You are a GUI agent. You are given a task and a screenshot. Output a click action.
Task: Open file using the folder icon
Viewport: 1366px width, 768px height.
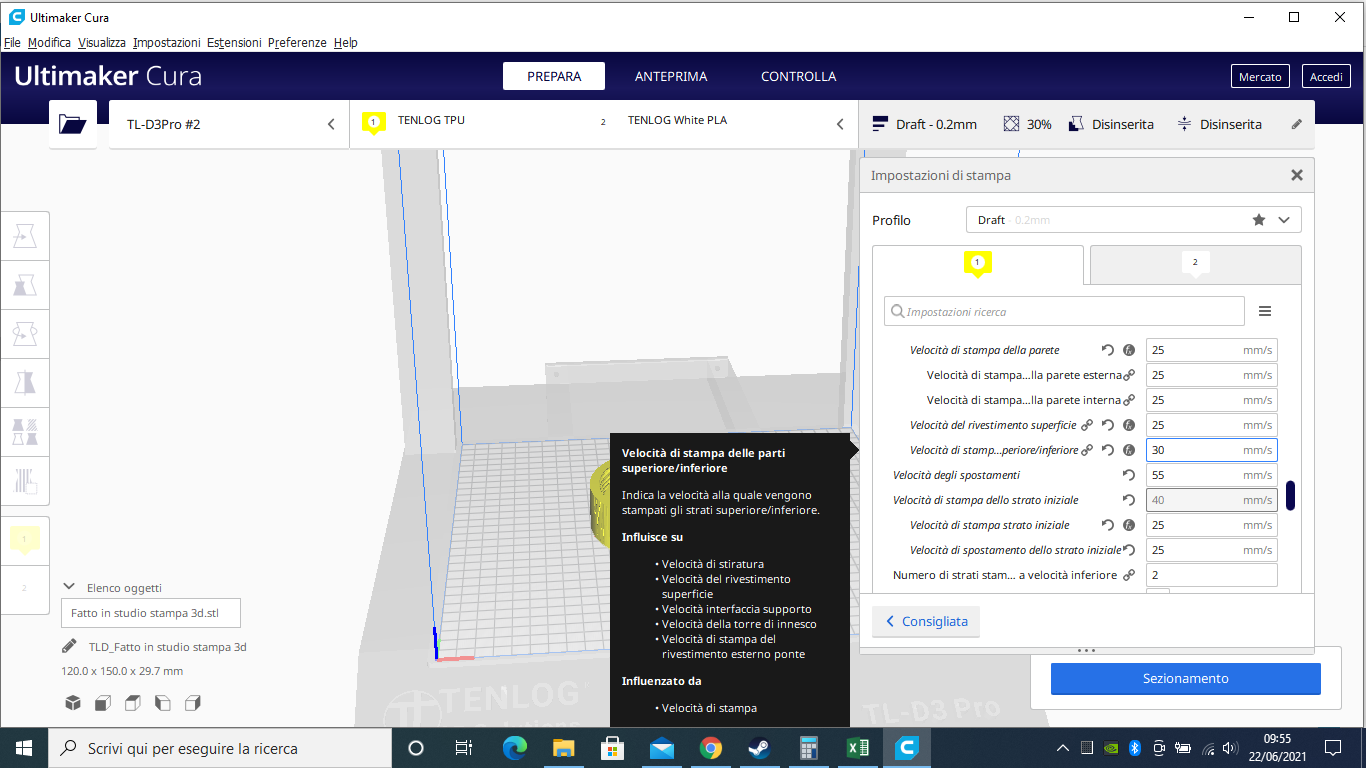point(73,124)
